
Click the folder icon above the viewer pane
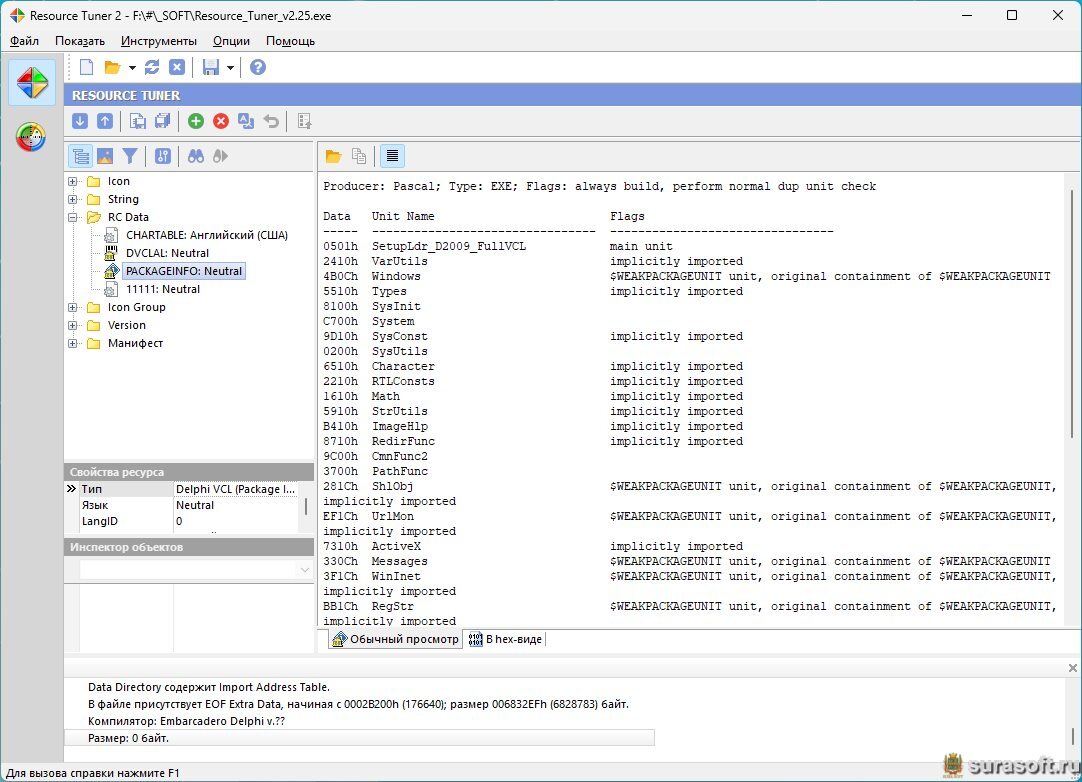pos(333,156)
